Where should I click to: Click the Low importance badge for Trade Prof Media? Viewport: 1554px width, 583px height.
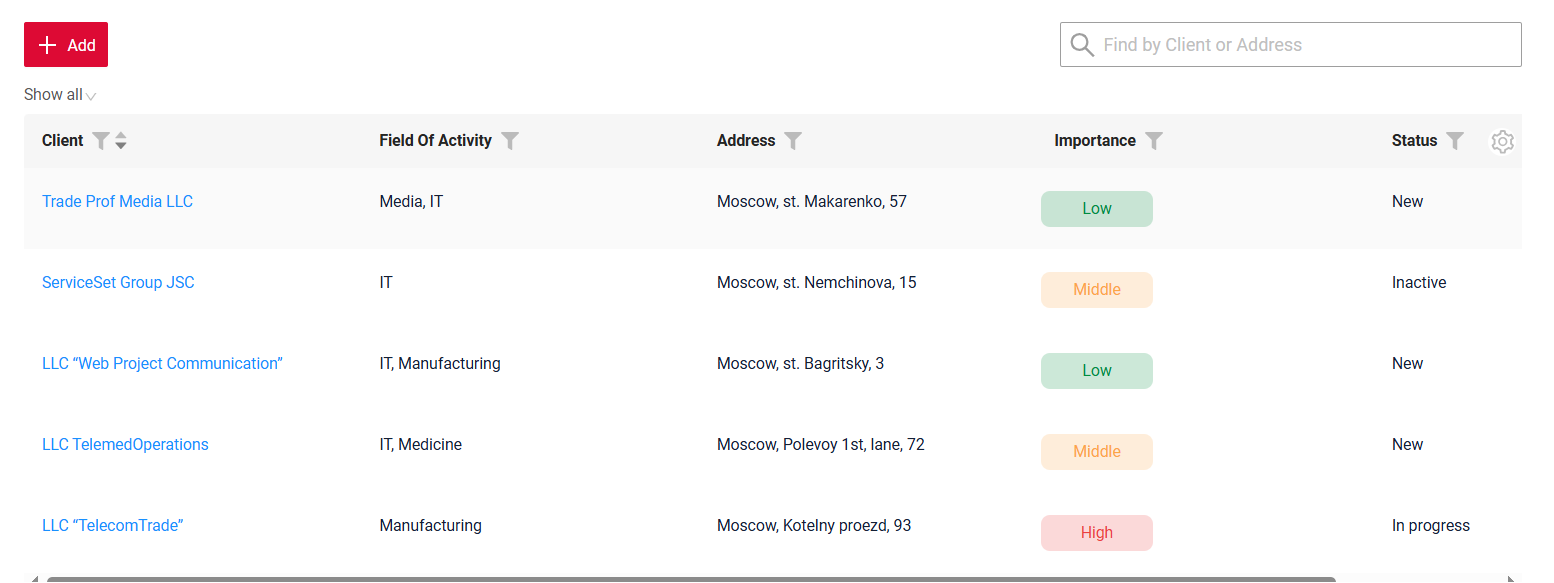[x=1096, y=209]
